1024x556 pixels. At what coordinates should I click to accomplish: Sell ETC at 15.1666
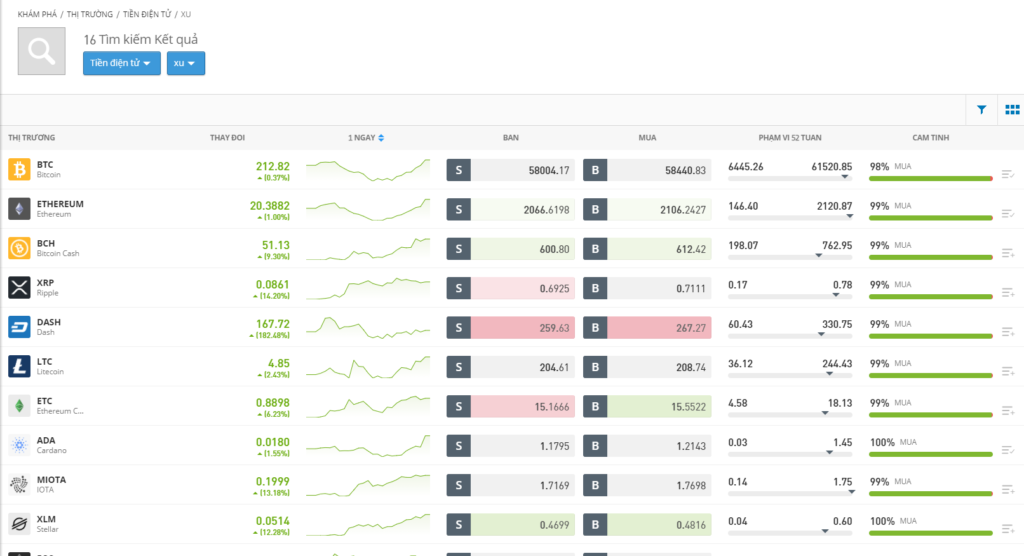tap(511, 406)
